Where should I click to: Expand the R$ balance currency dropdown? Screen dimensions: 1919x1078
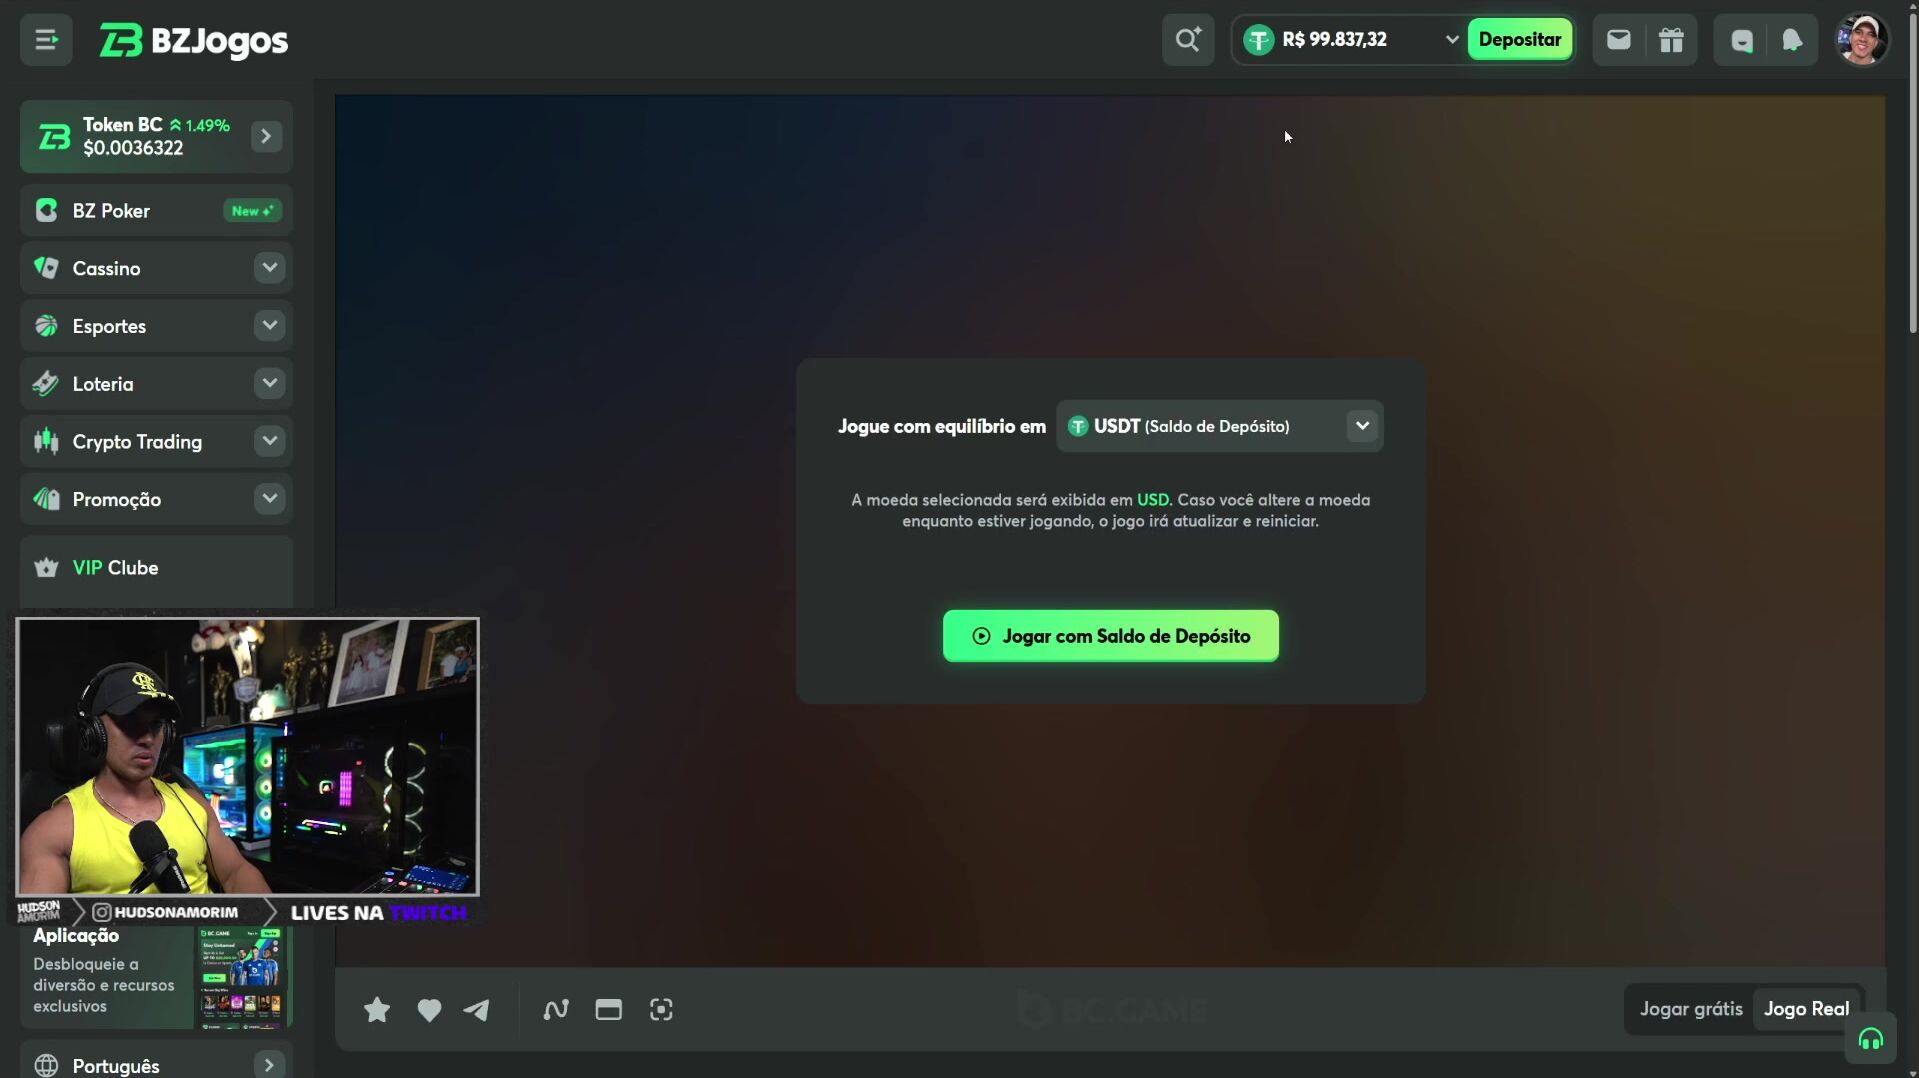1451,40
